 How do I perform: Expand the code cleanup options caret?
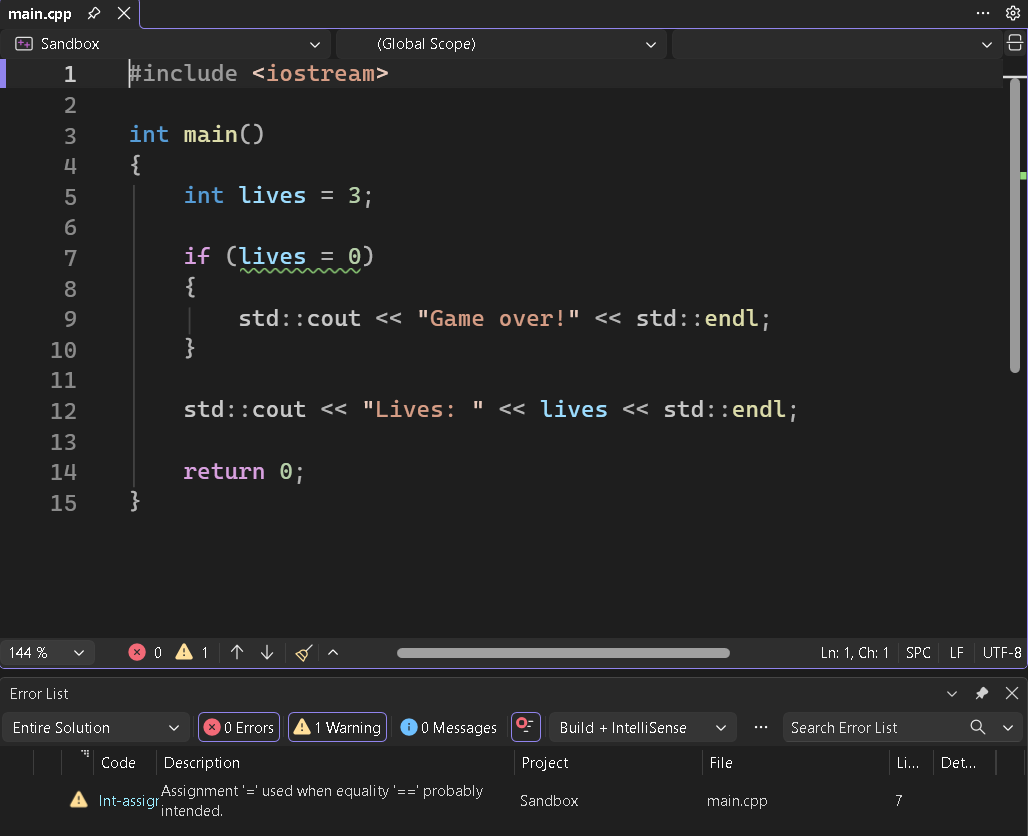333,652
